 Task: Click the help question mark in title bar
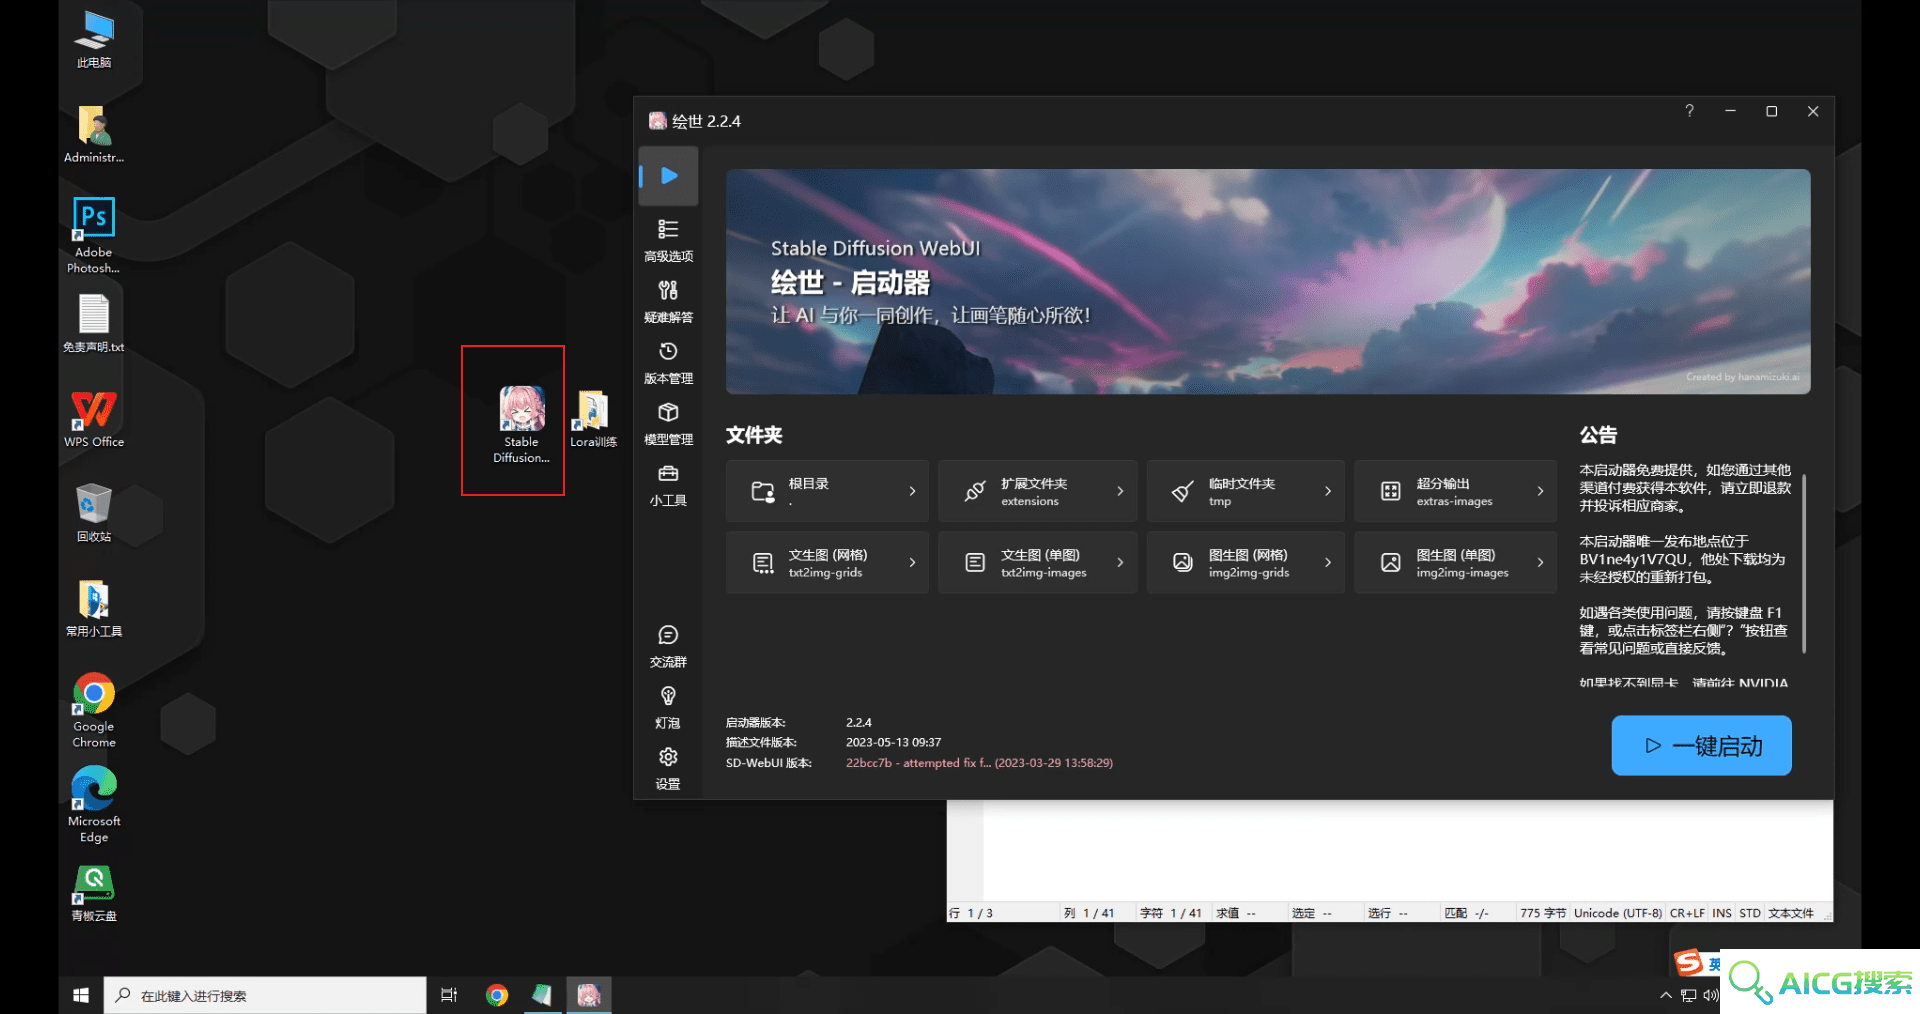[x=1689, y=111]
